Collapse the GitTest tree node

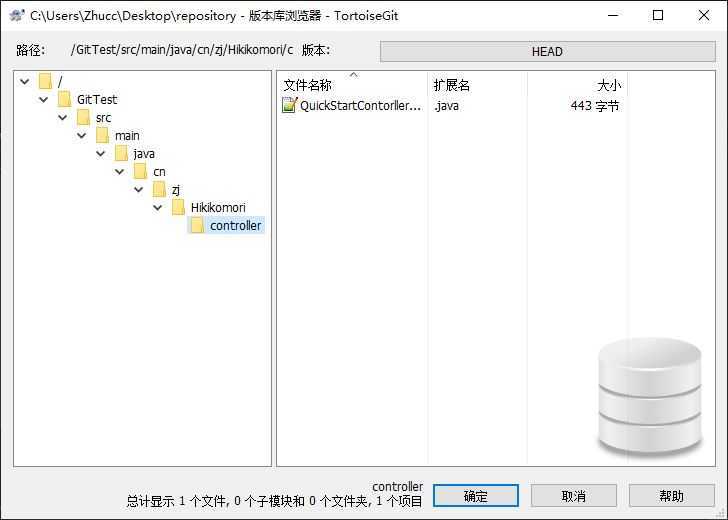click(44, 99)
